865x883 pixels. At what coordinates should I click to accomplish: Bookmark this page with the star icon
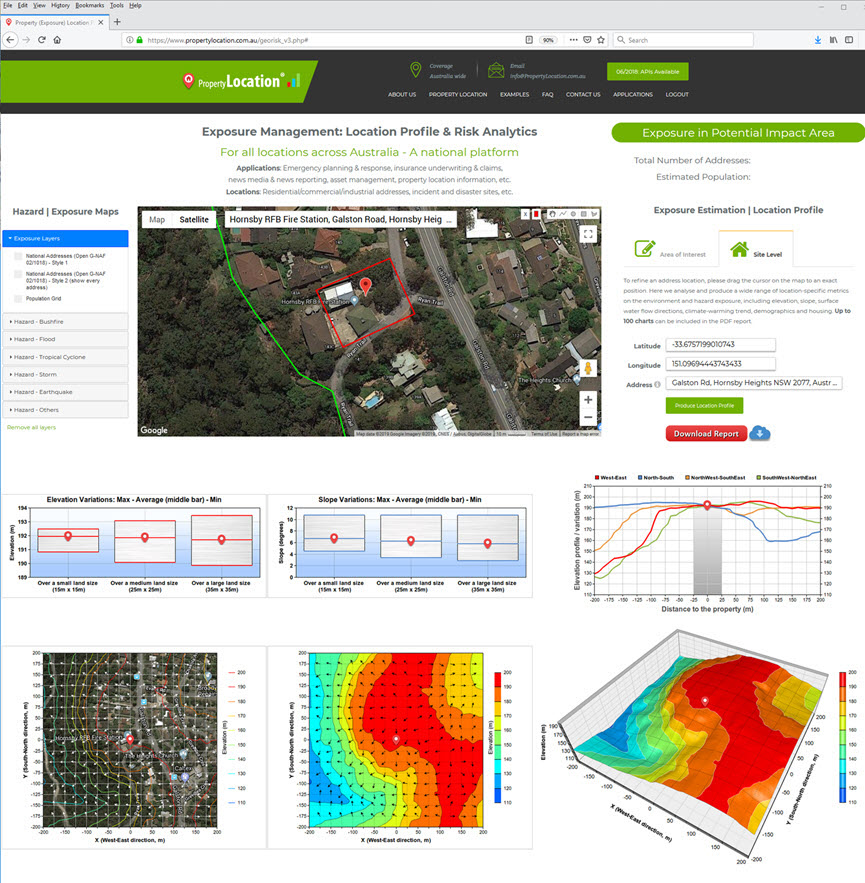point(601,40)
